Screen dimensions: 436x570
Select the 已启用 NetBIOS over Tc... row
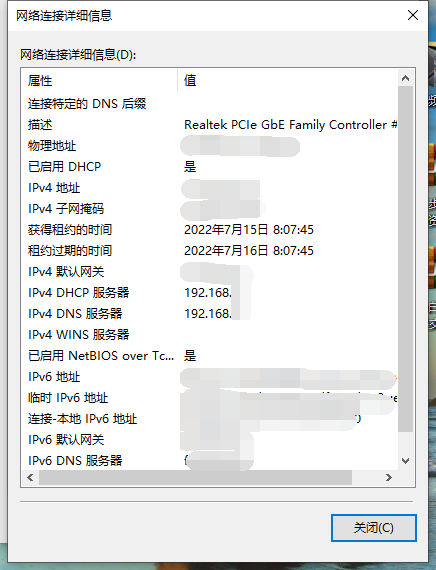209,356
